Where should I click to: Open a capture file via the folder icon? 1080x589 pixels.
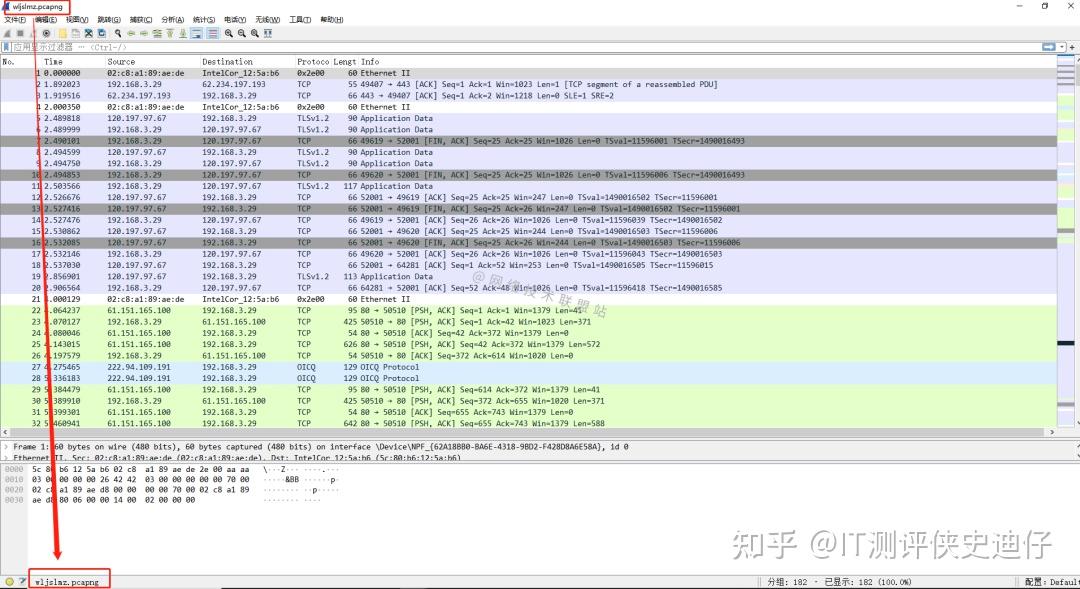click(x=63, y=32)
